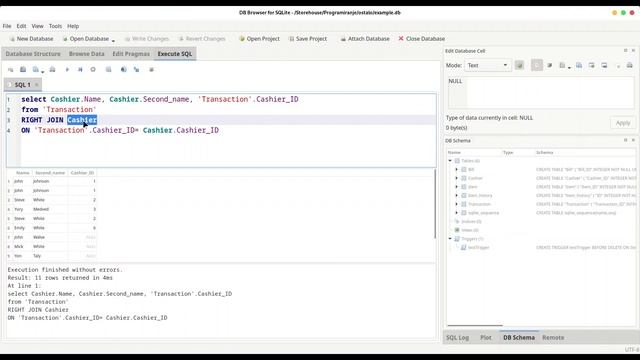This screenshot has height=360, width=640.
Task: Close the SQL 1 tab
Action: (36, 85)
